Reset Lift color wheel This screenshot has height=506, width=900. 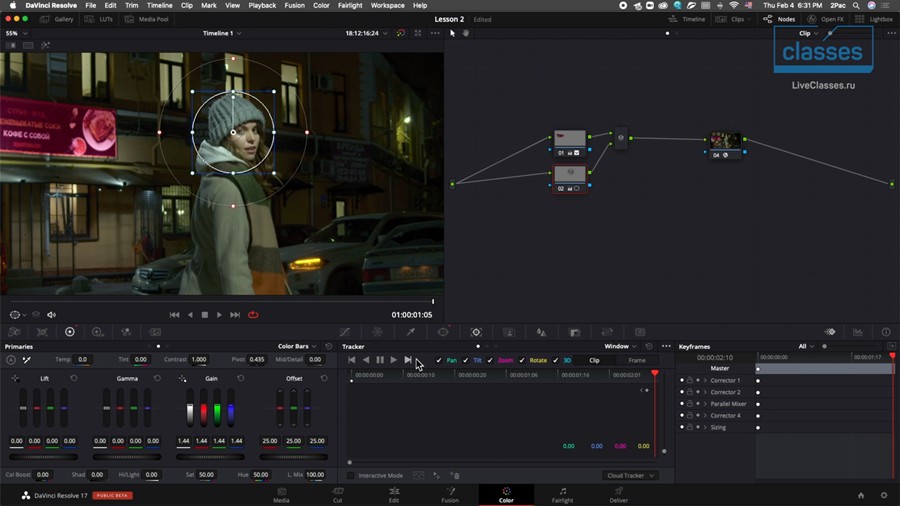pos(73,379)
